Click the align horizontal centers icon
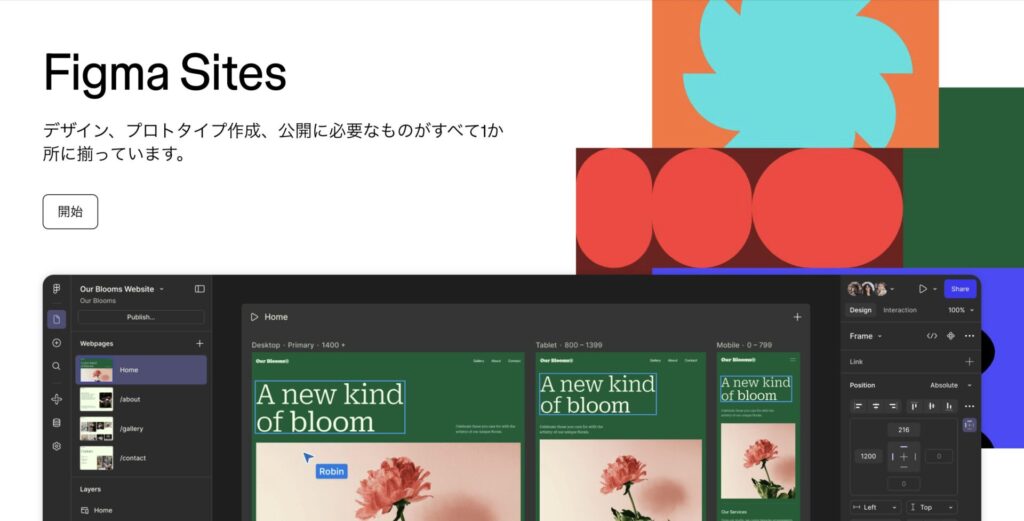The image size is (1024, 521). (x=876, y=406)
